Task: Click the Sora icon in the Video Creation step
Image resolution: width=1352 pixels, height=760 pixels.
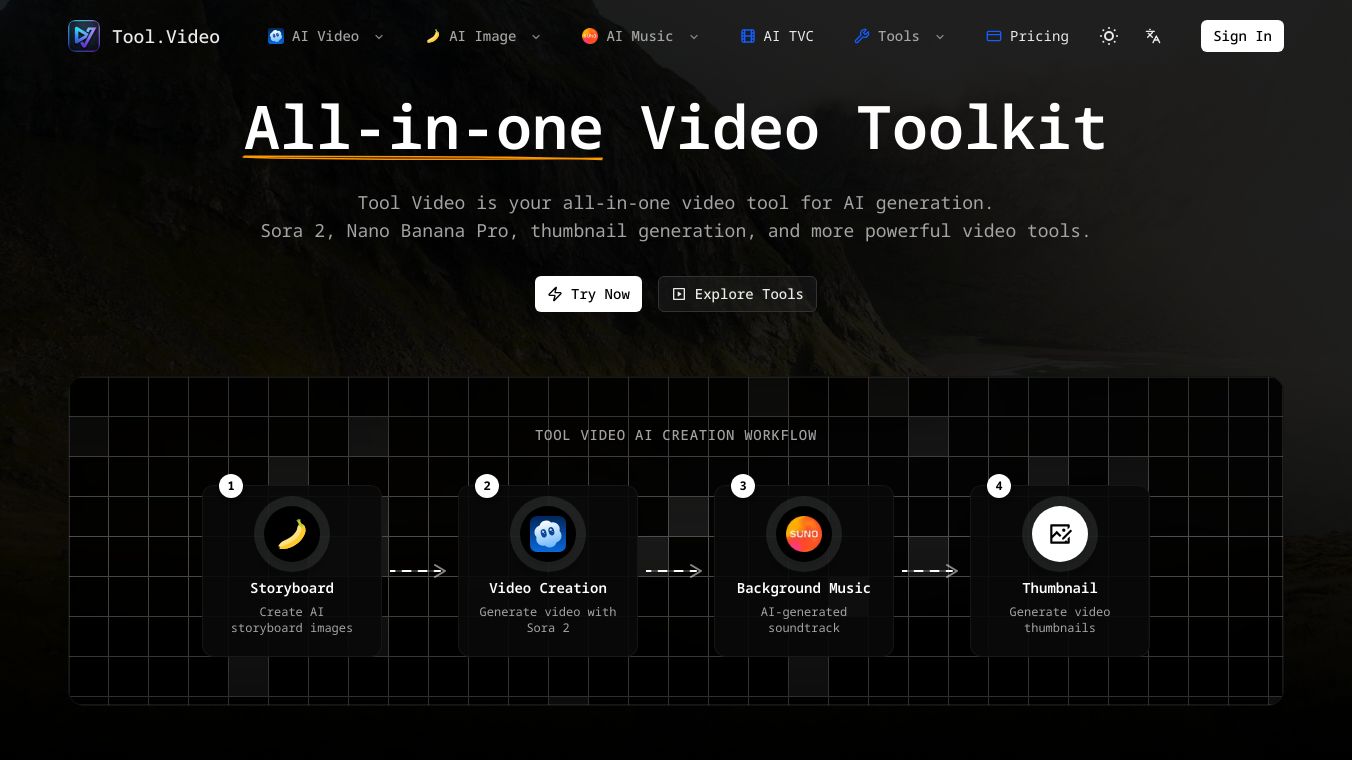Action: tap(548, 534)
